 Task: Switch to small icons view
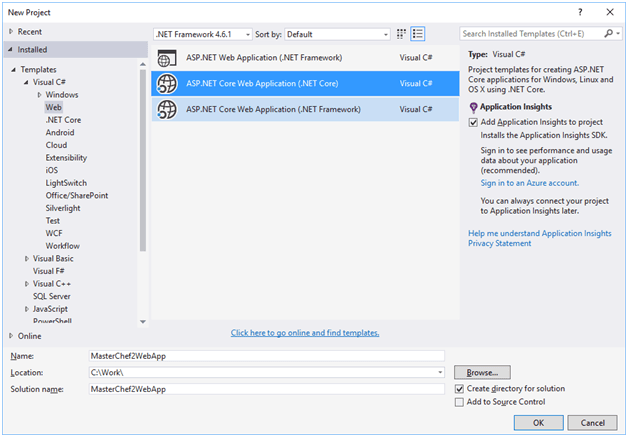click(x=401, y=34)
